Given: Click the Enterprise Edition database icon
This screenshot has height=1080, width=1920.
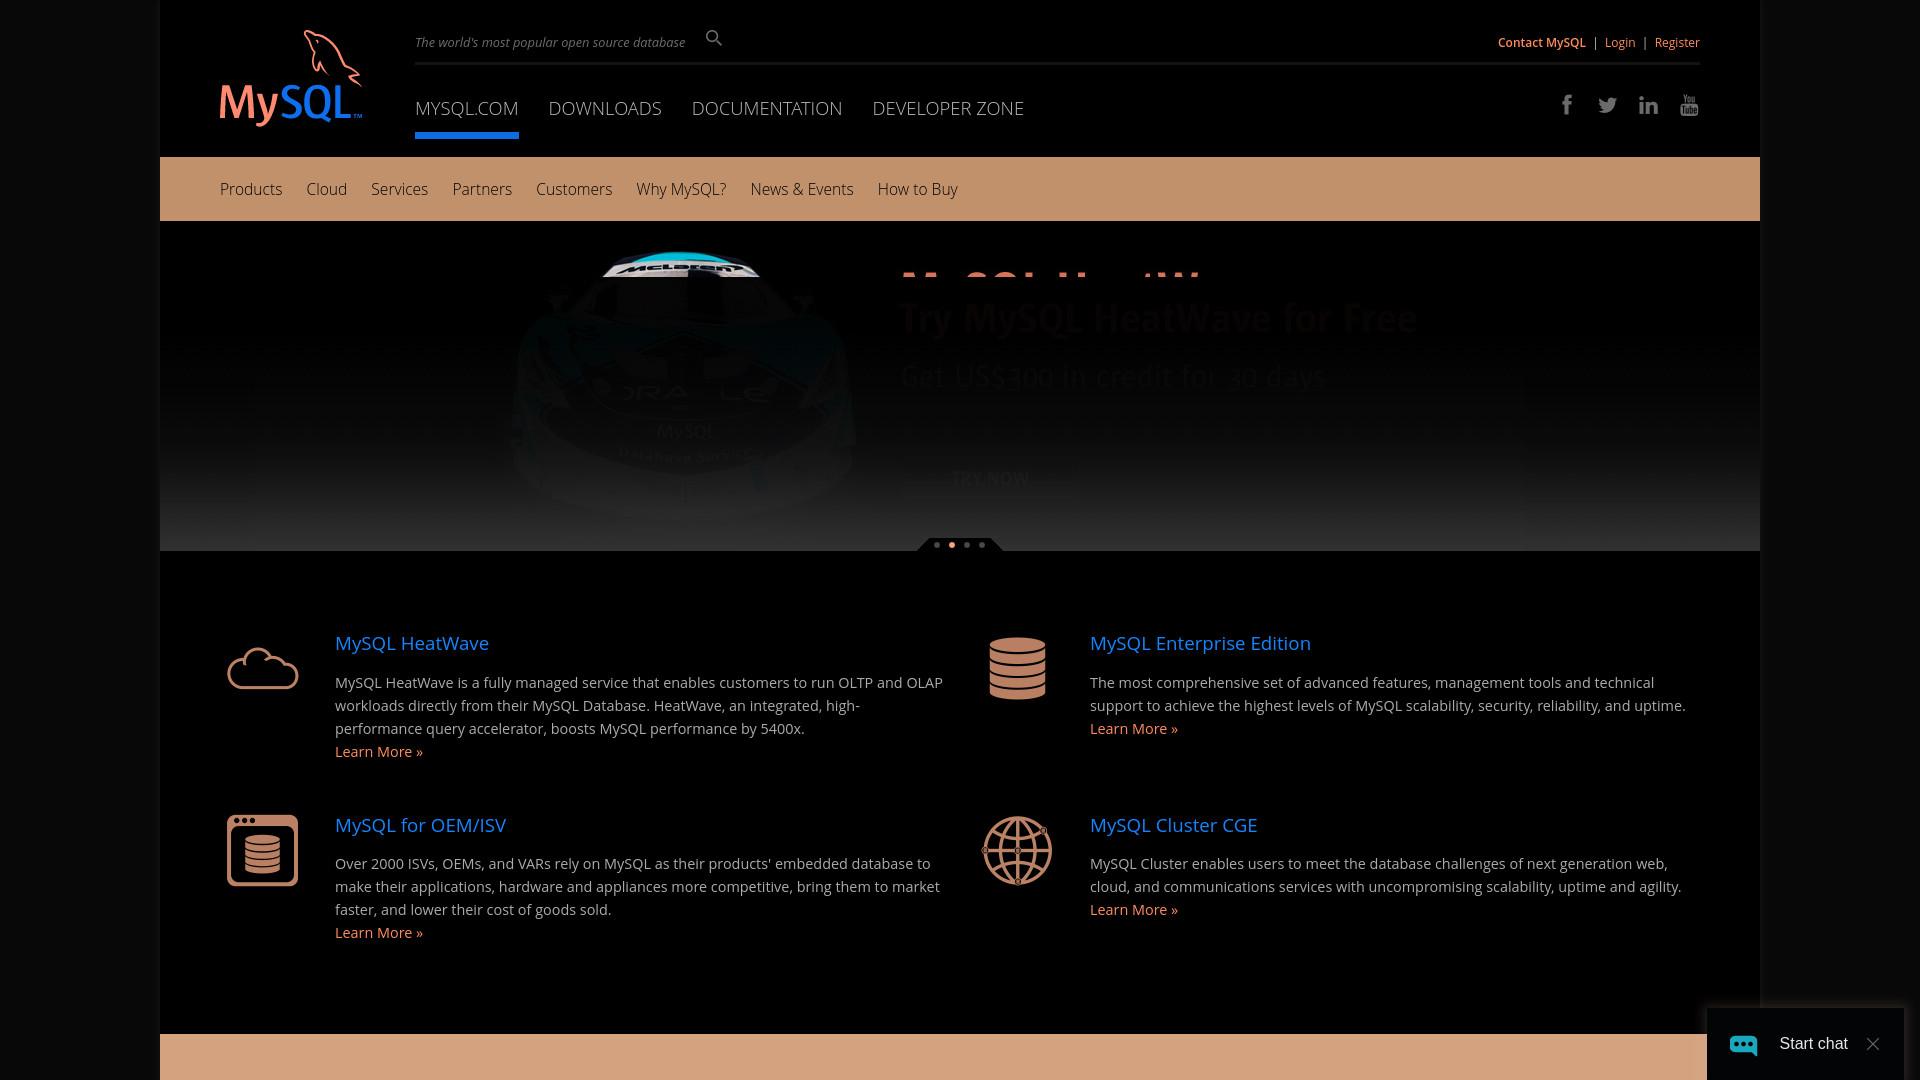Looking at the screenshot, I should (x=1017, y=668).
